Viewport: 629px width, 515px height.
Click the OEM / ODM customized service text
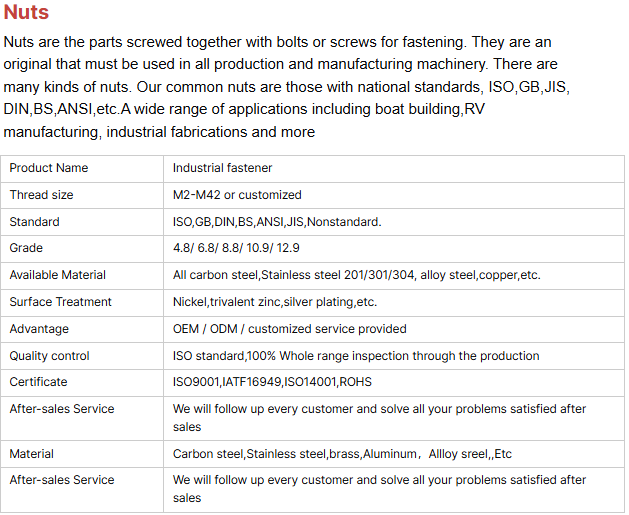click(x=290, y=329)
